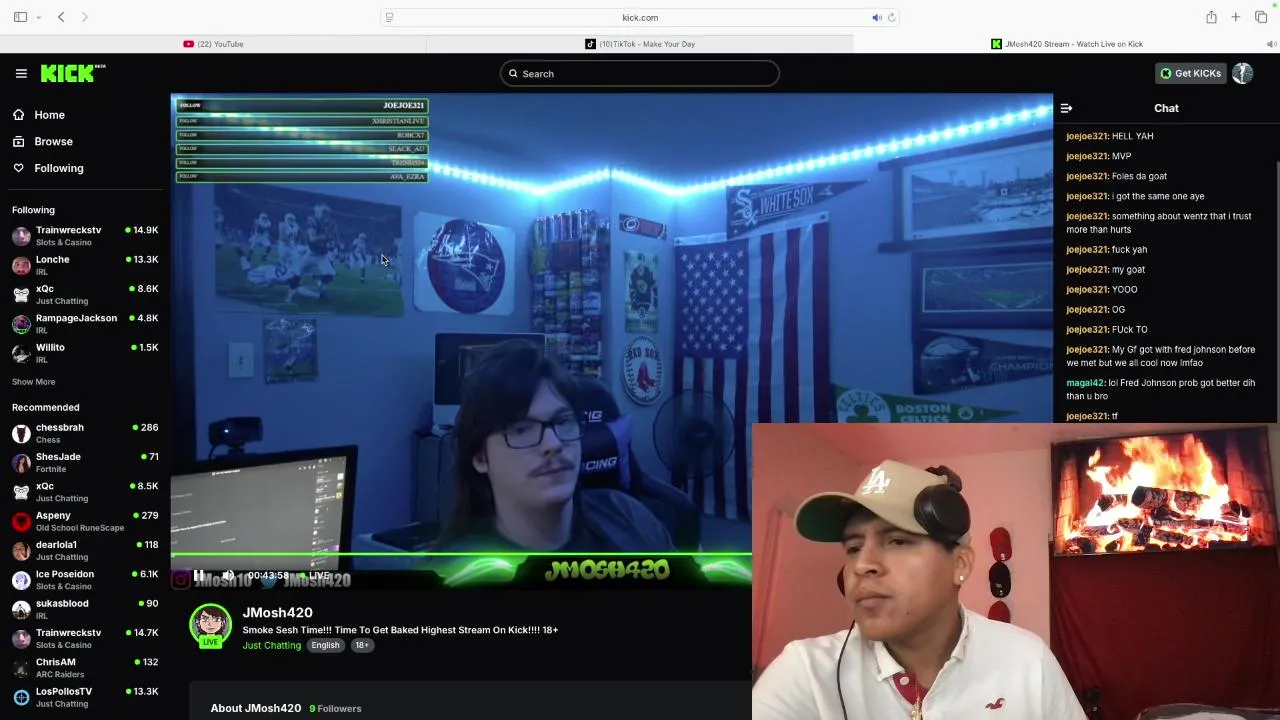Collapse the Chat panel
The image size is (1280, 720).
[x=1066, y=108]
